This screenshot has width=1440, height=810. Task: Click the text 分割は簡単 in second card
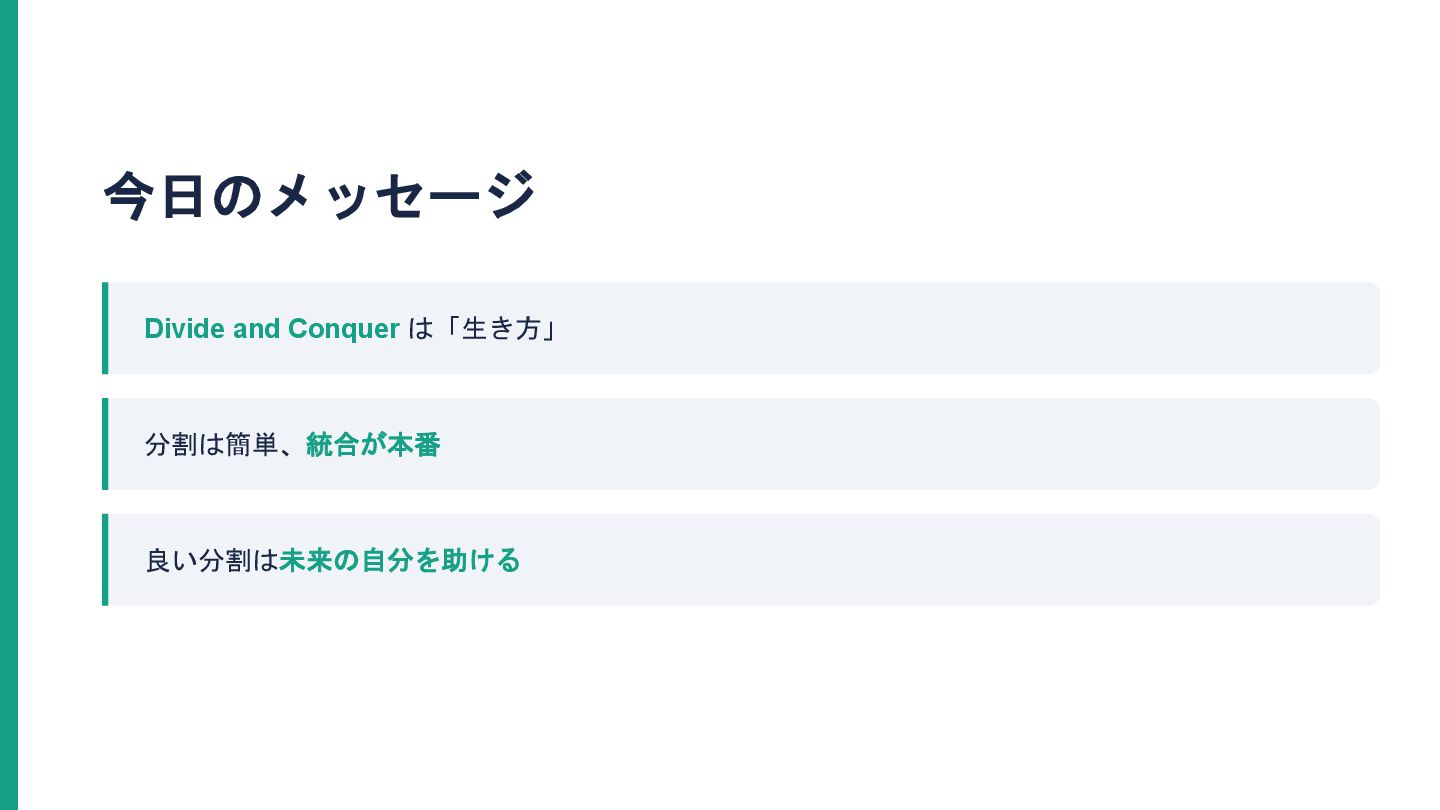[x=209, y=445]
